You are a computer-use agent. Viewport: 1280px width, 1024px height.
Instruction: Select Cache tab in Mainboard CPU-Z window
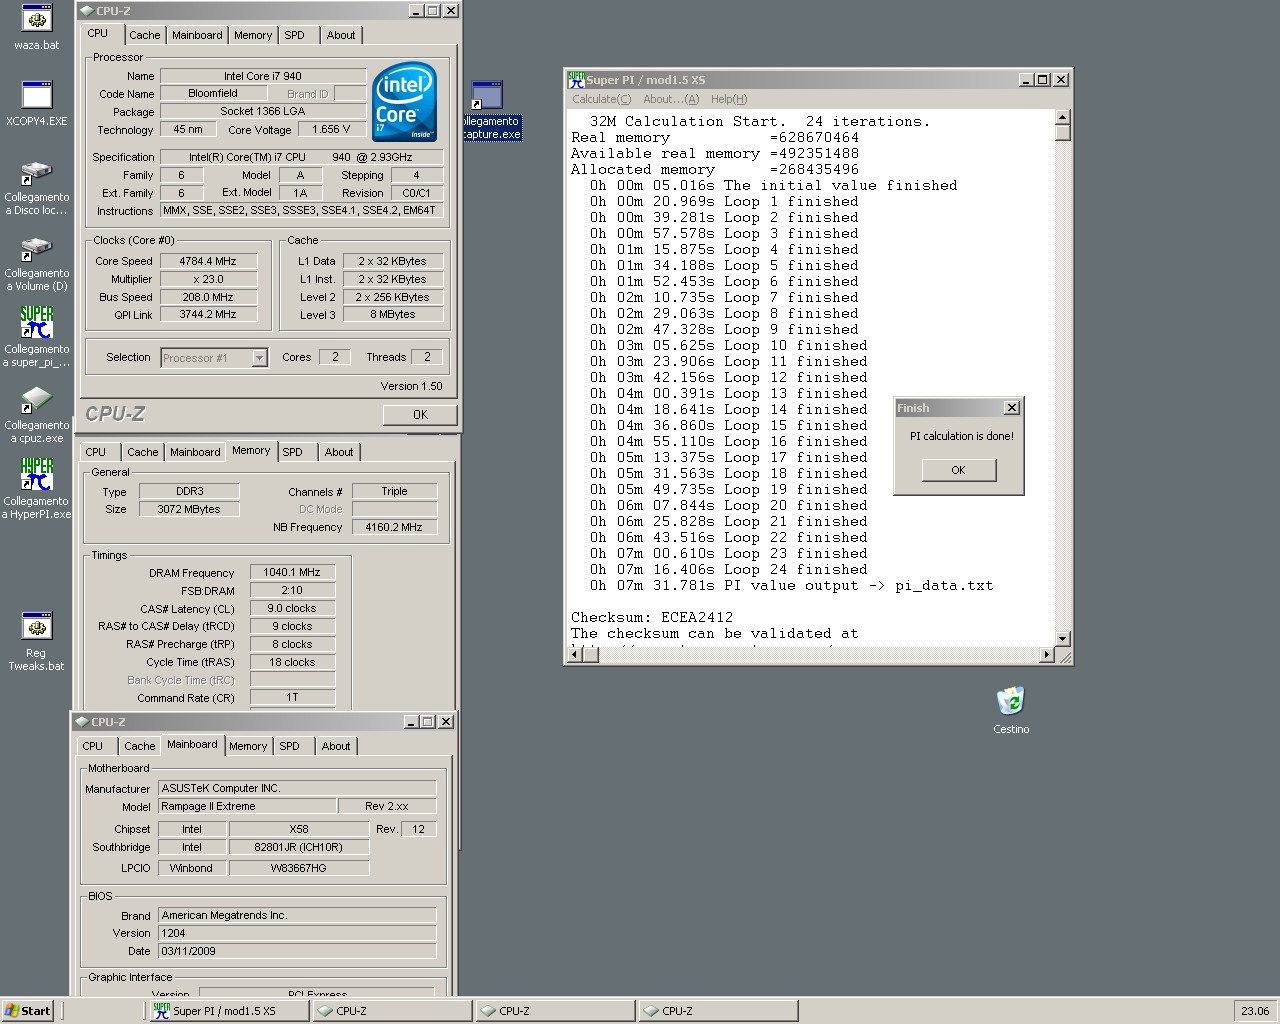tap(140, 746)
